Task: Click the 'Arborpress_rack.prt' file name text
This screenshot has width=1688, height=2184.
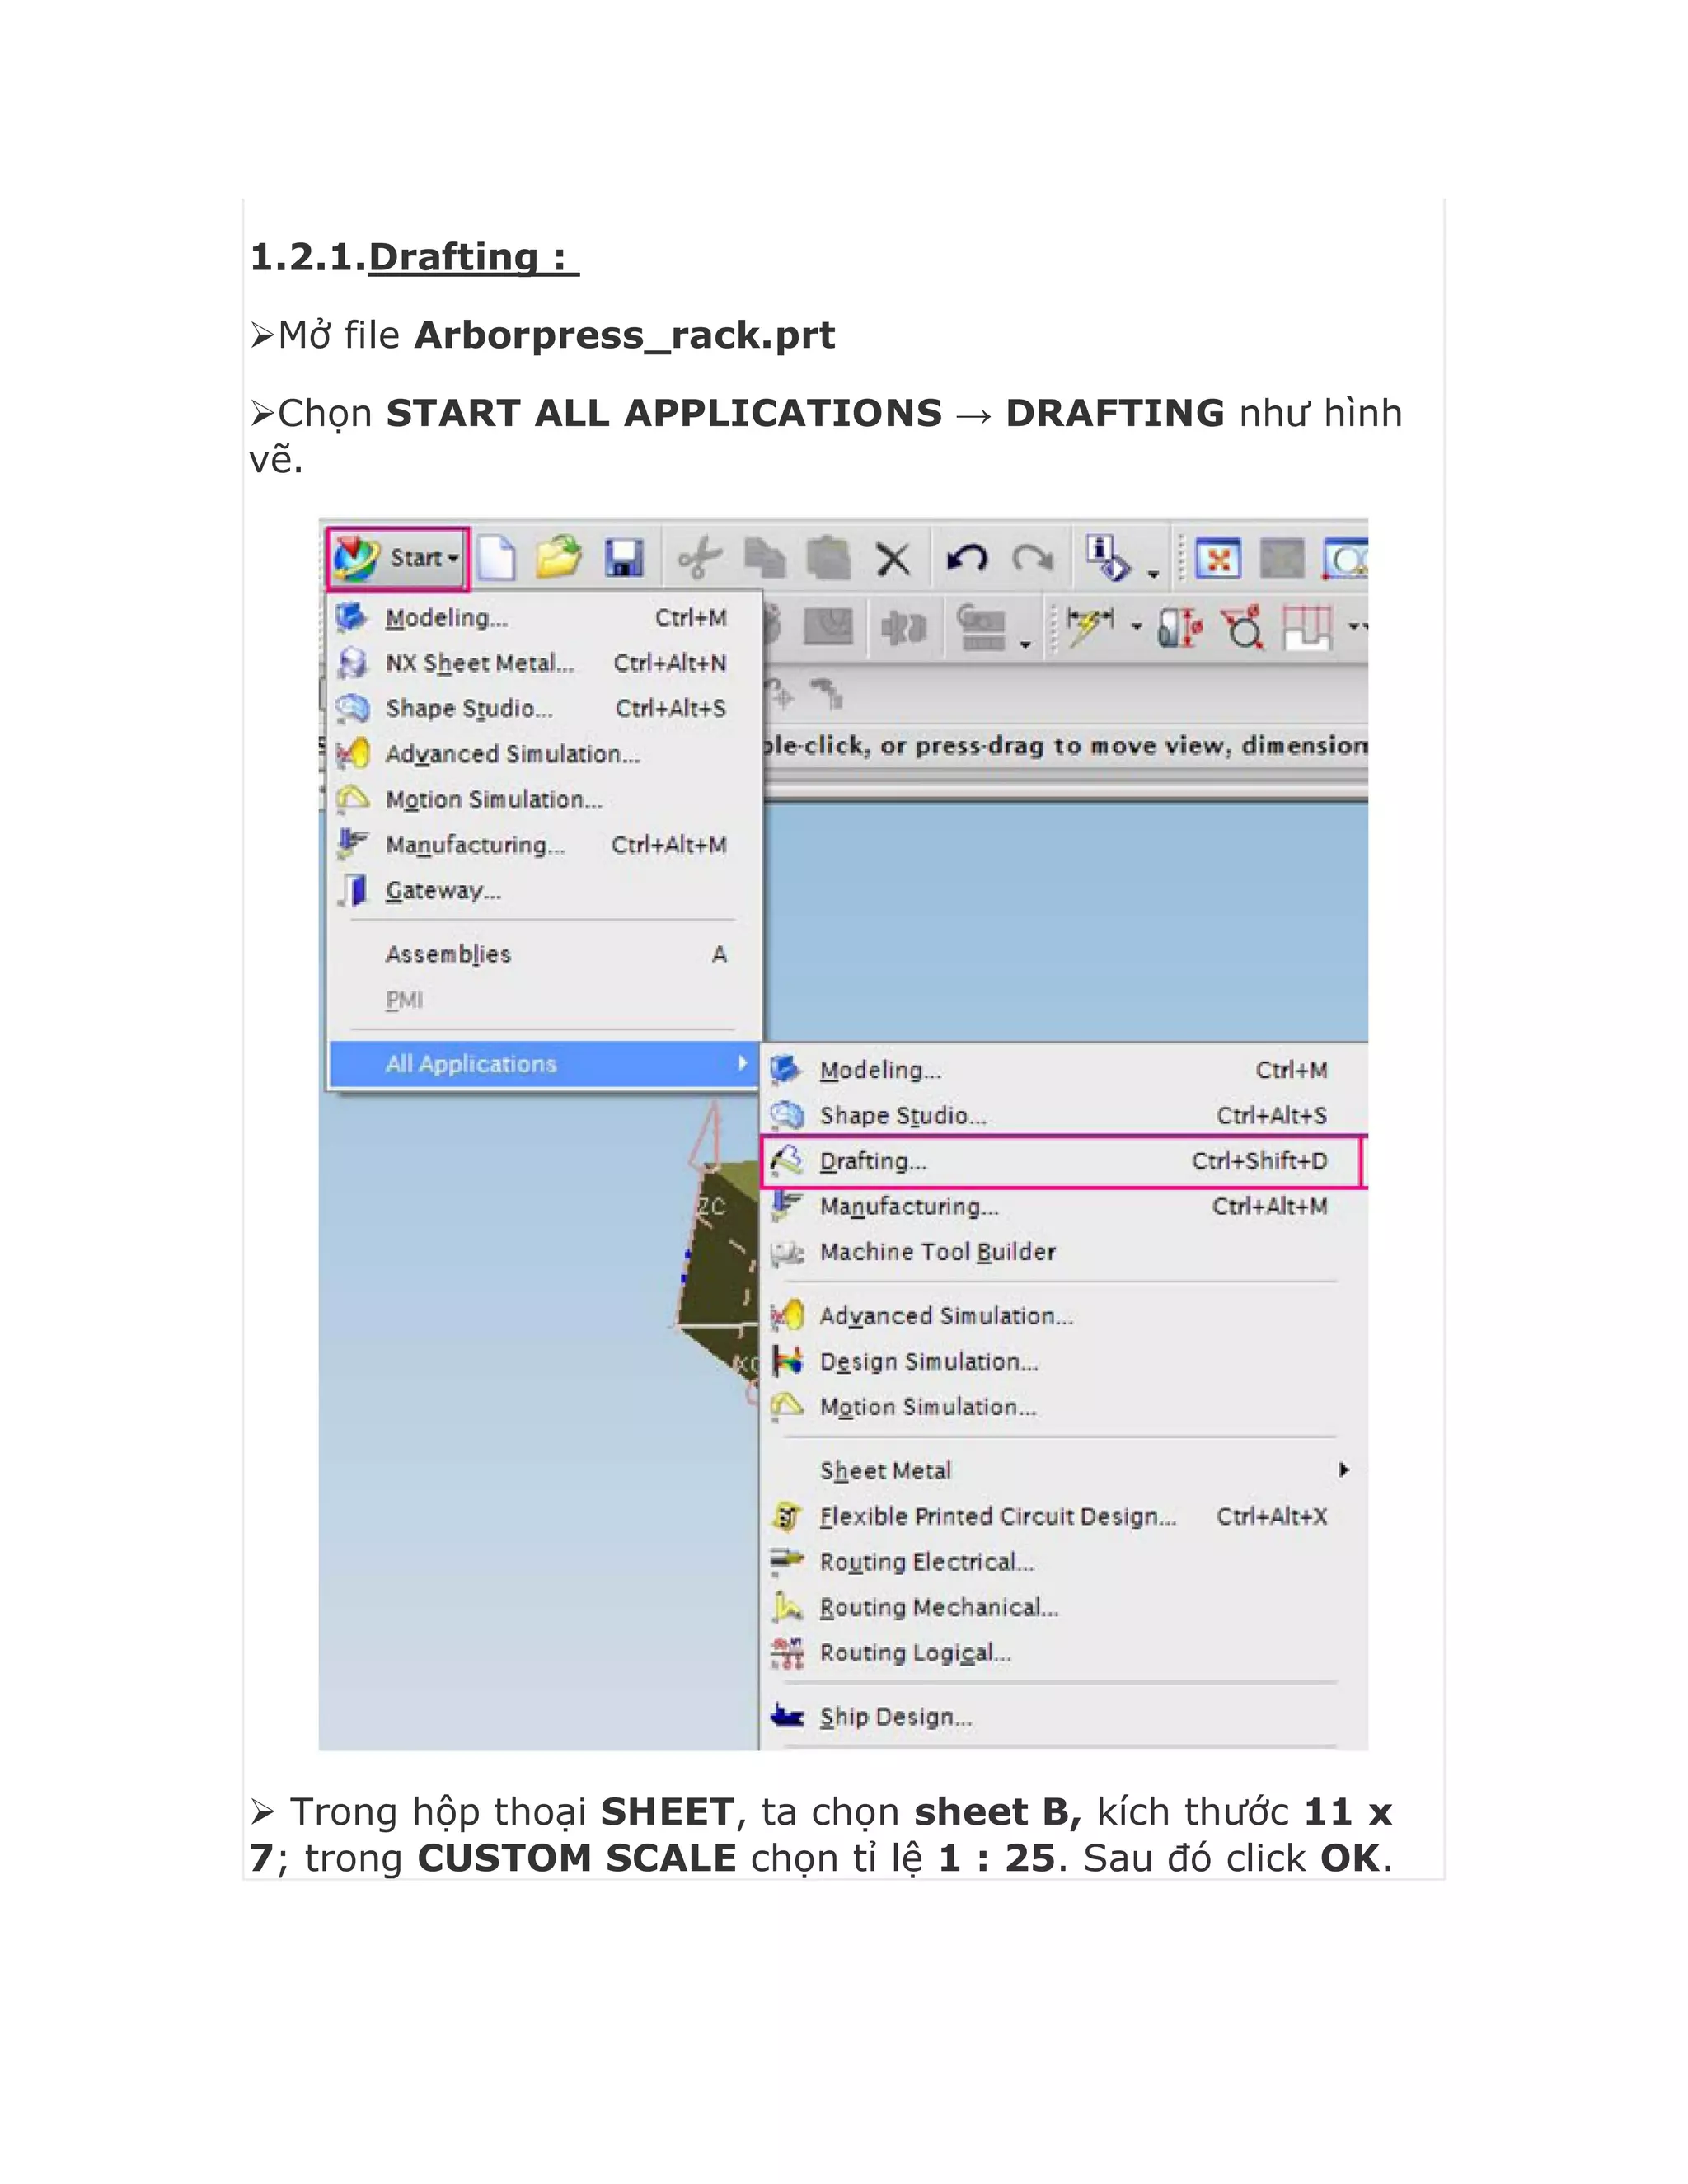Action: pos(625,335)
